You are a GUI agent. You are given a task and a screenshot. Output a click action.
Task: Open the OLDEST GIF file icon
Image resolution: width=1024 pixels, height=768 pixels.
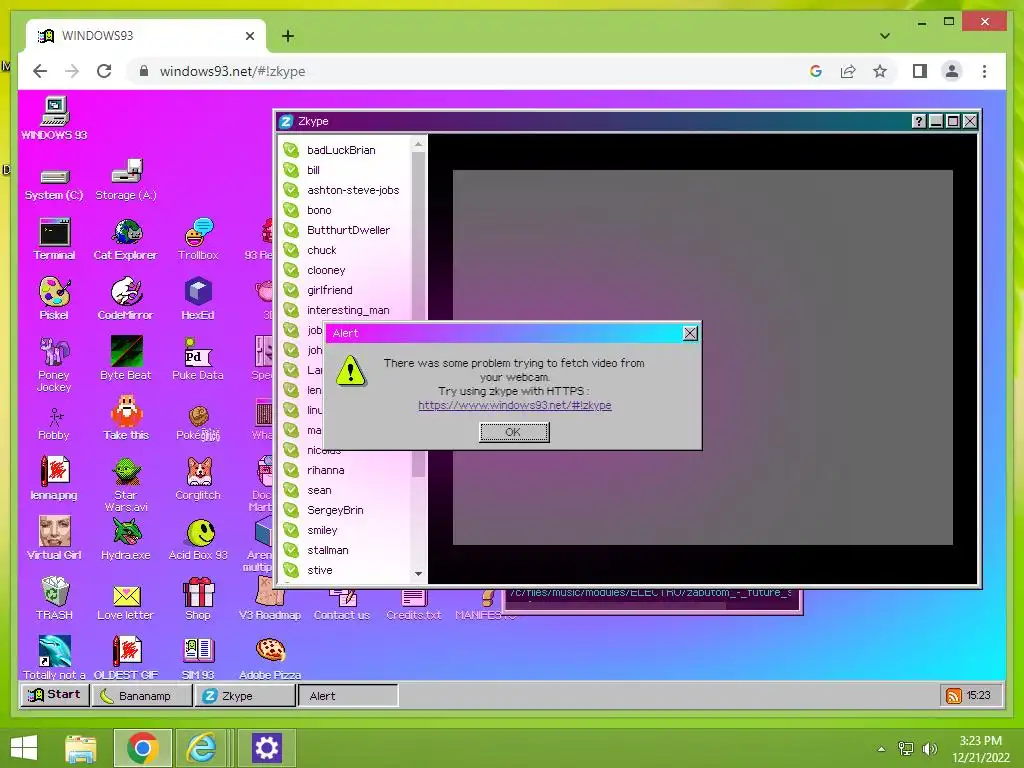(126, 658)
